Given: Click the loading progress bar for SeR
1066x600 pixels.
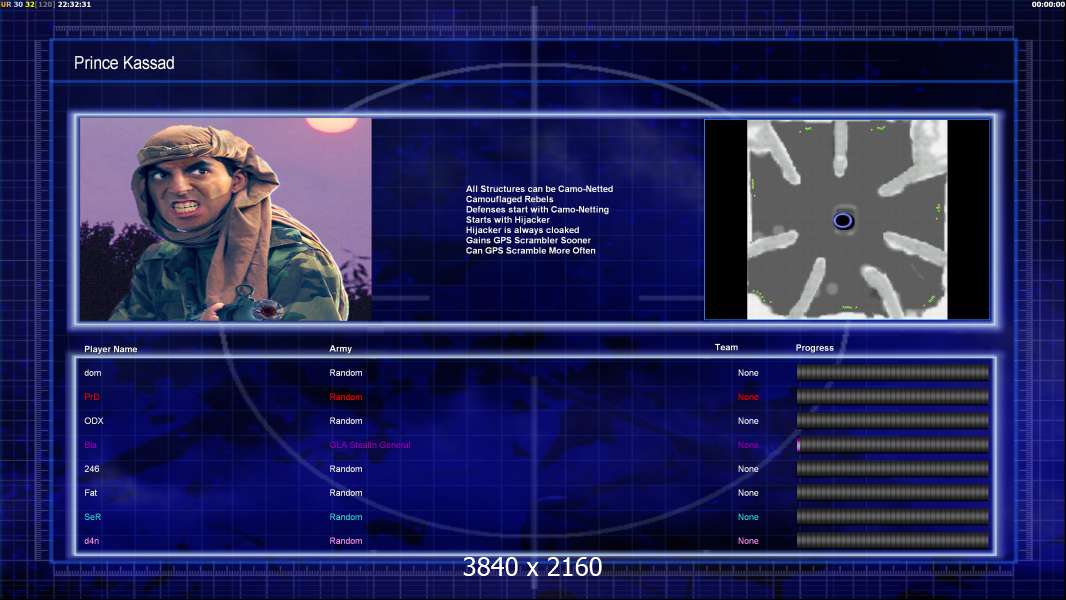Looking at the screenshot, I should [x=893, y=516].
